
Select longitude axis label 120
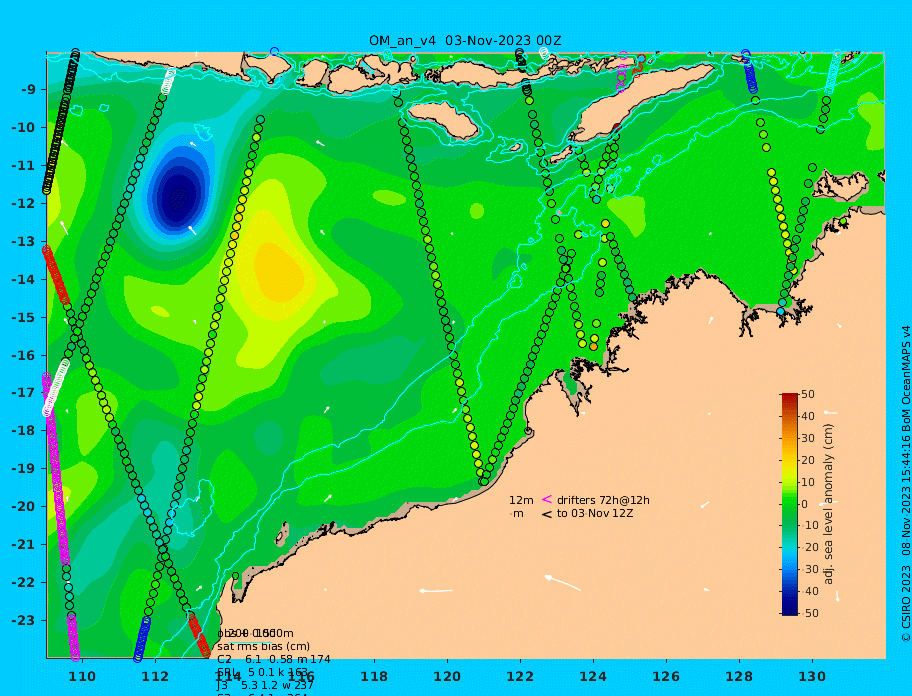447,676
